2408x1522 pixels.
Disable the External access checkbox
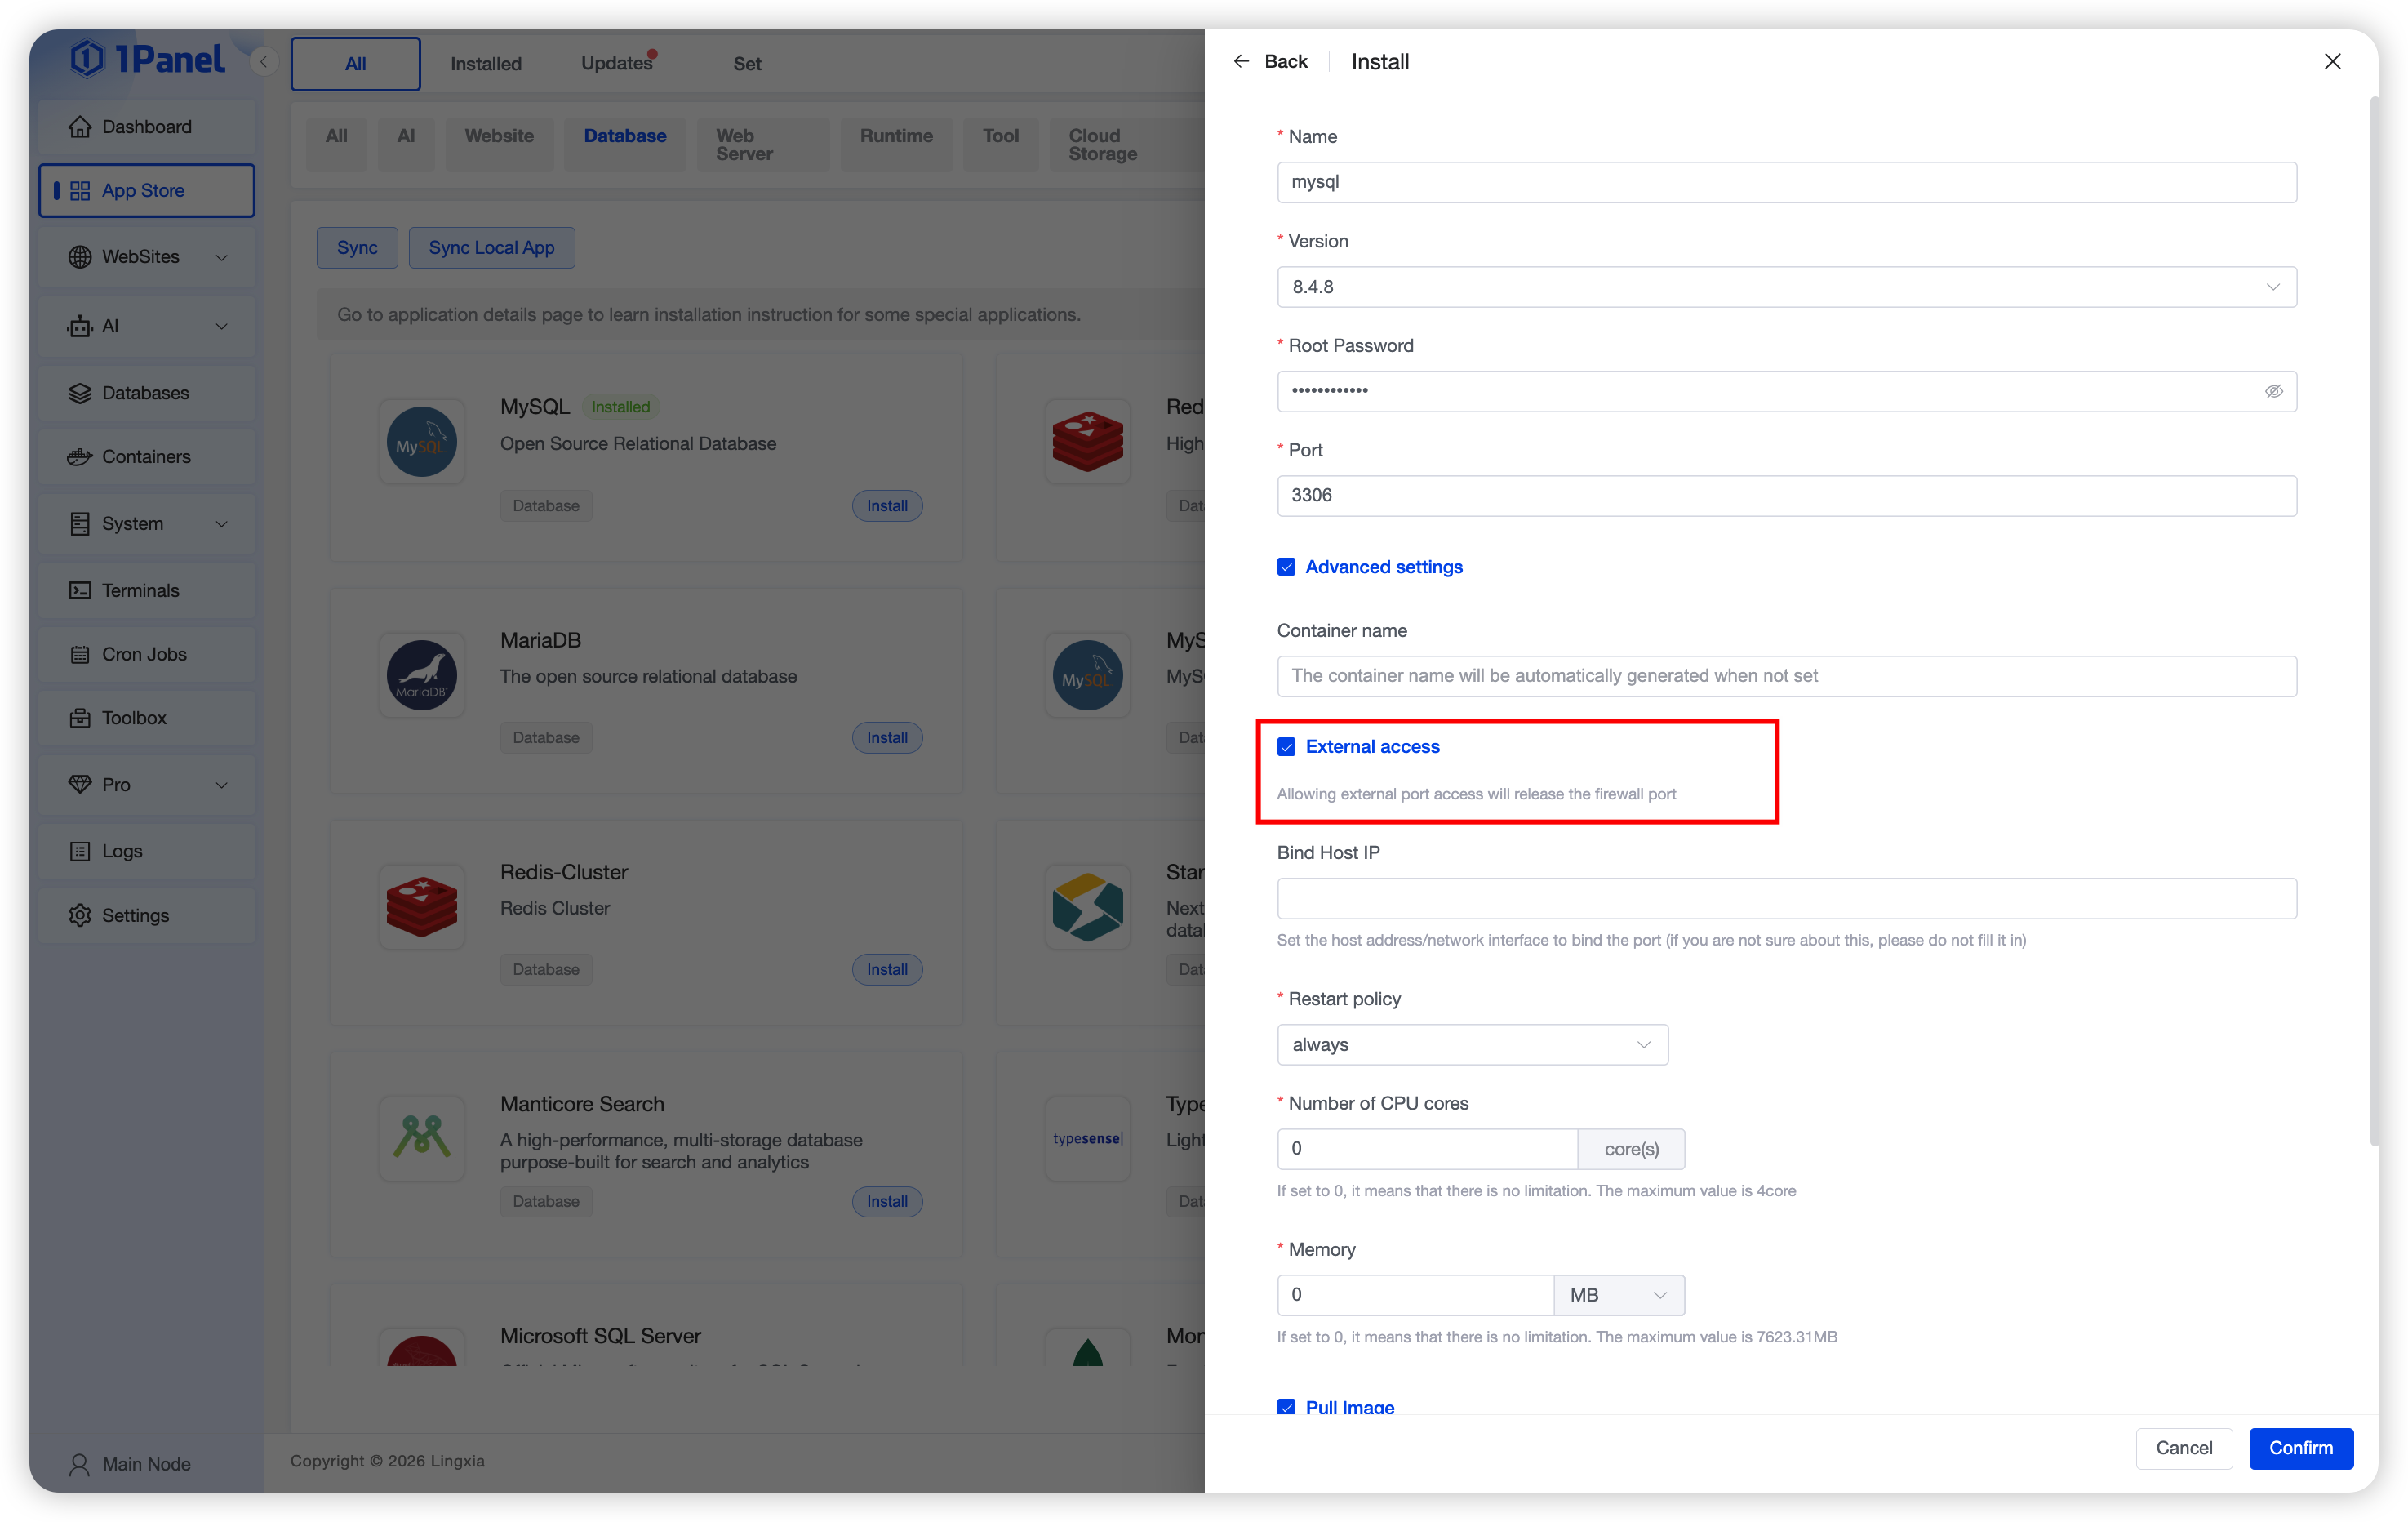coord(1286,747)
